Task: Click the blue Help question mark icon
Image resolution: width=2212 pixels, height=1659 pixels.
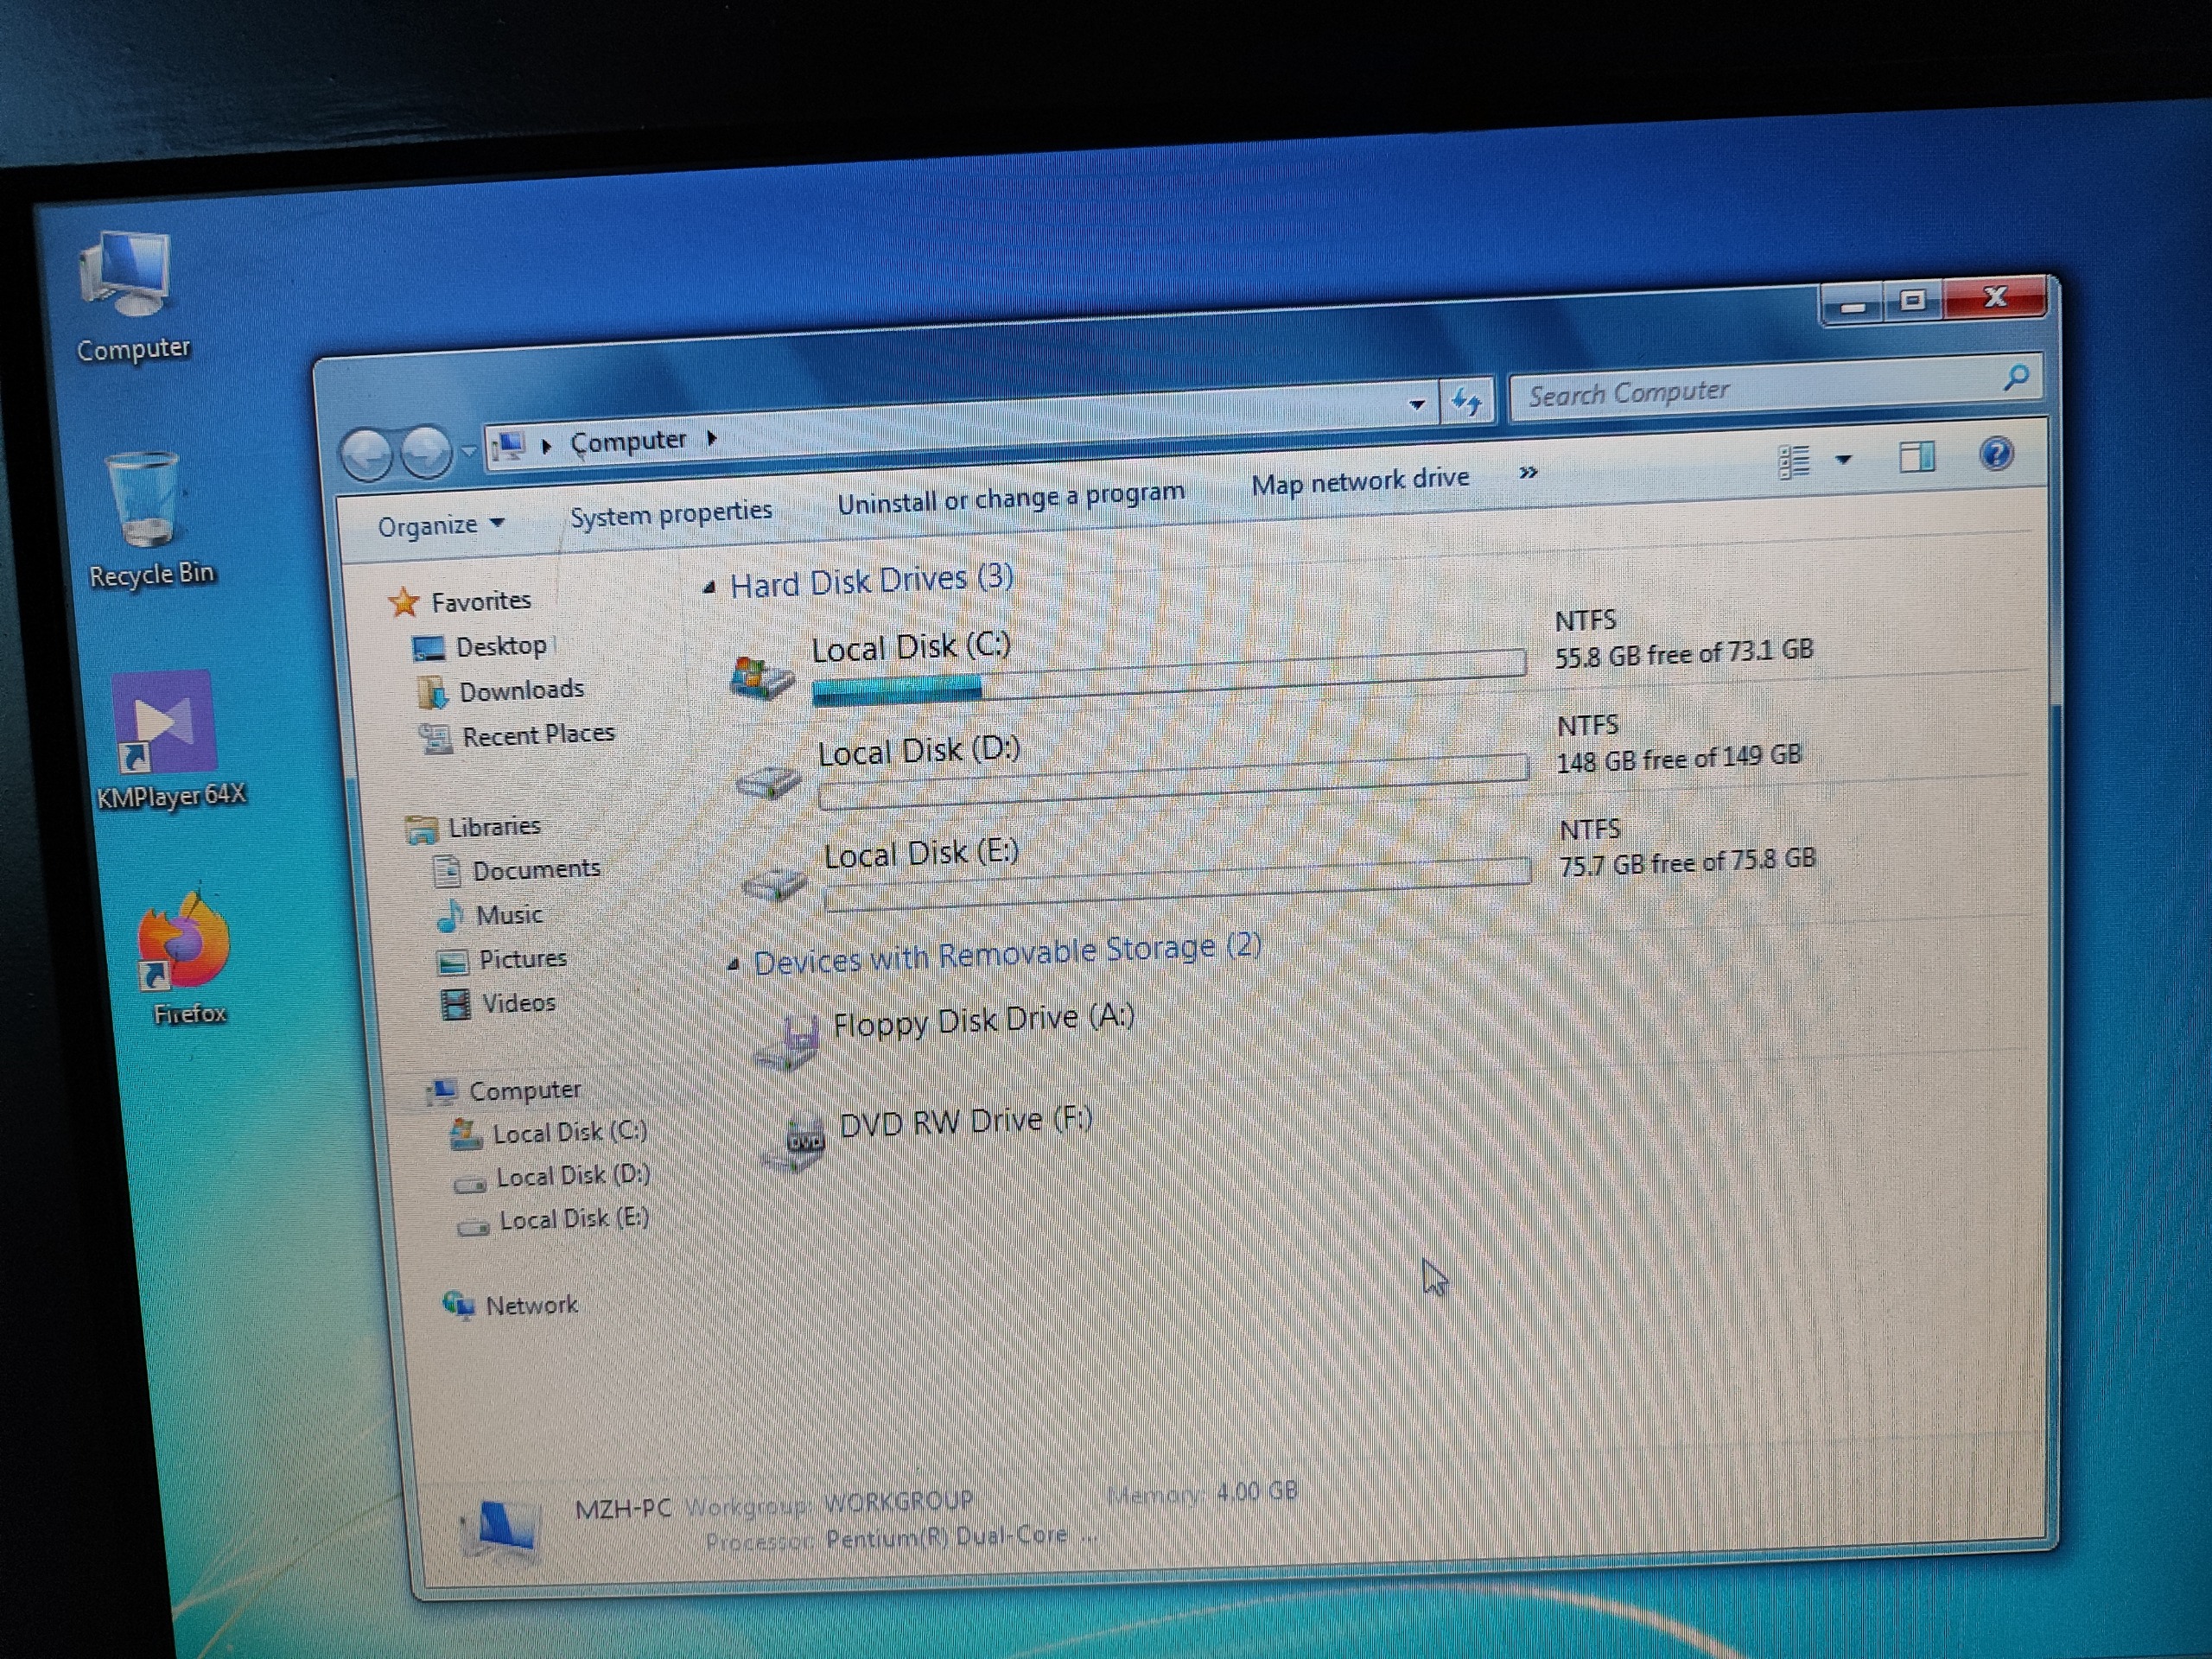Action: [1996, 455]
